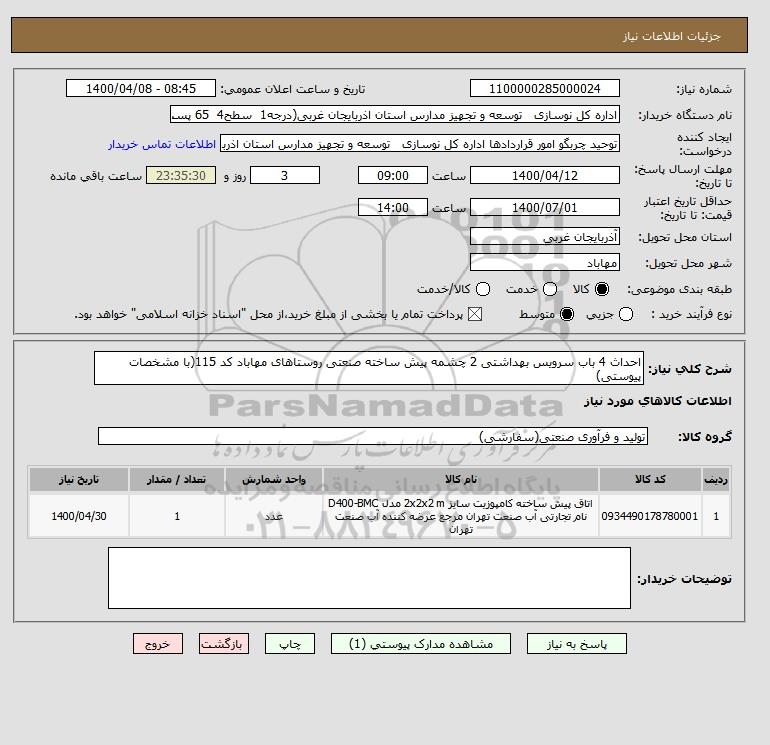Click the quantity cell 1 under تعداد / مقدار
Image resolution: width=770 pixels, height=745 pixels.
tap(177, 516)
